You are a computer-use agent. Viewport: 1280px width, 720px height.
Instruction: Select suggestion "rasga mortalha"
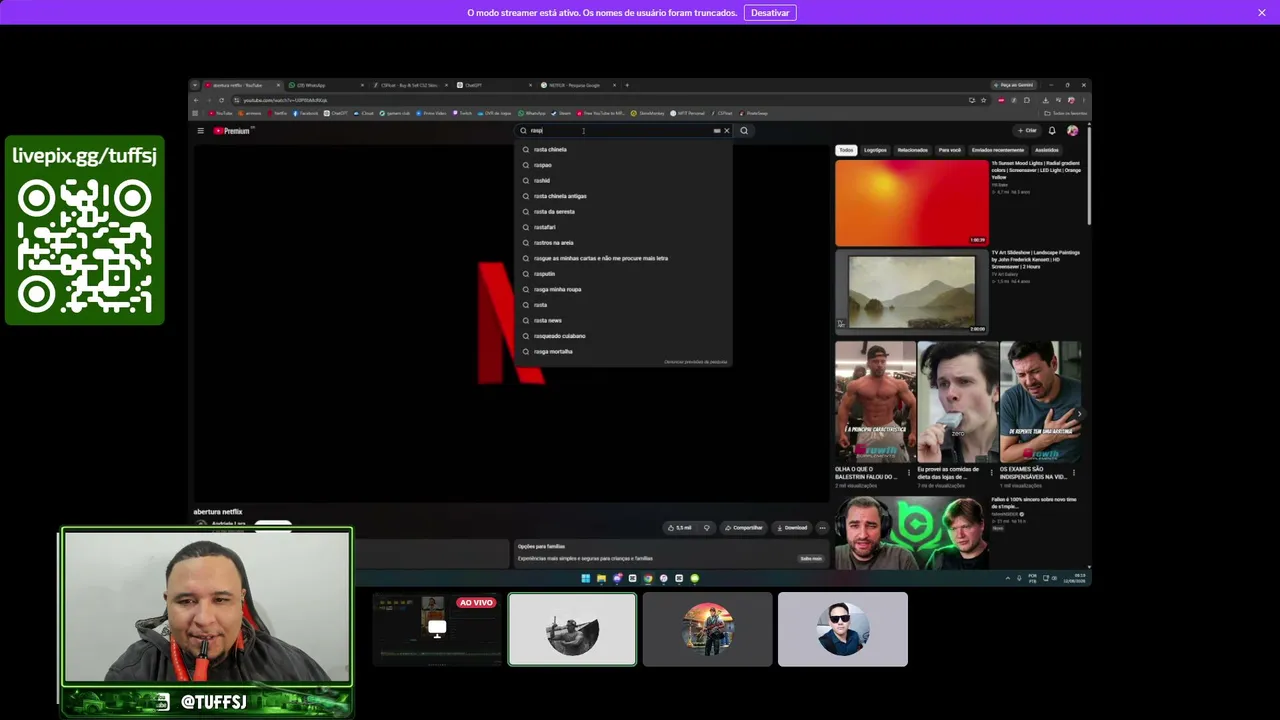click(x=623, y=351)
